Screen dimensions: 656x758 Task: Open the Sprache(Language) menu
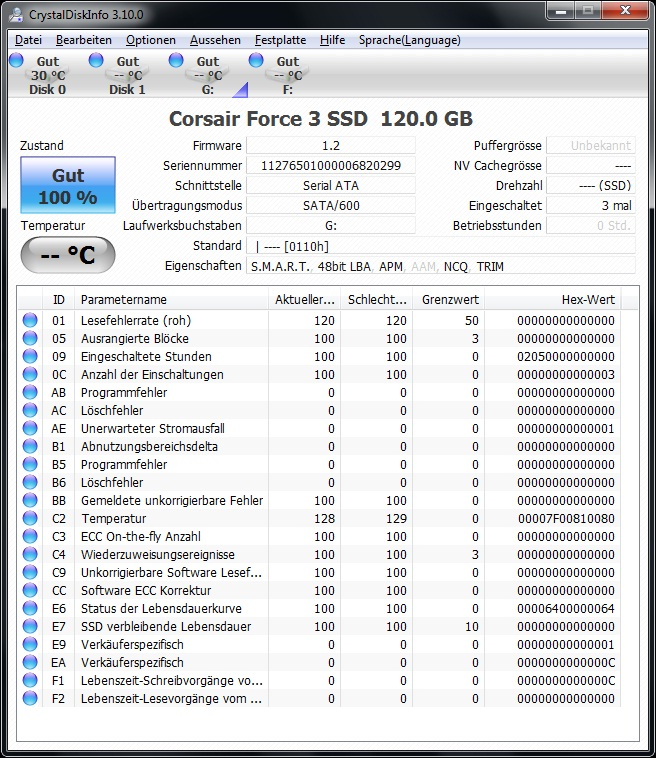409,40
